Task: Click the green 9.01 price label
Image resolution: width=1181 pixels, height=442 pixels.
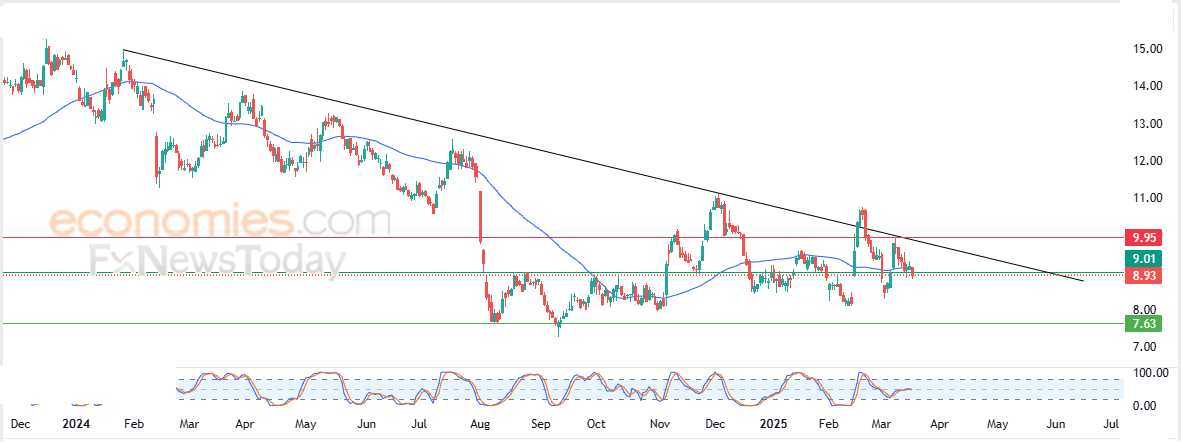Action: point(1143,259)
